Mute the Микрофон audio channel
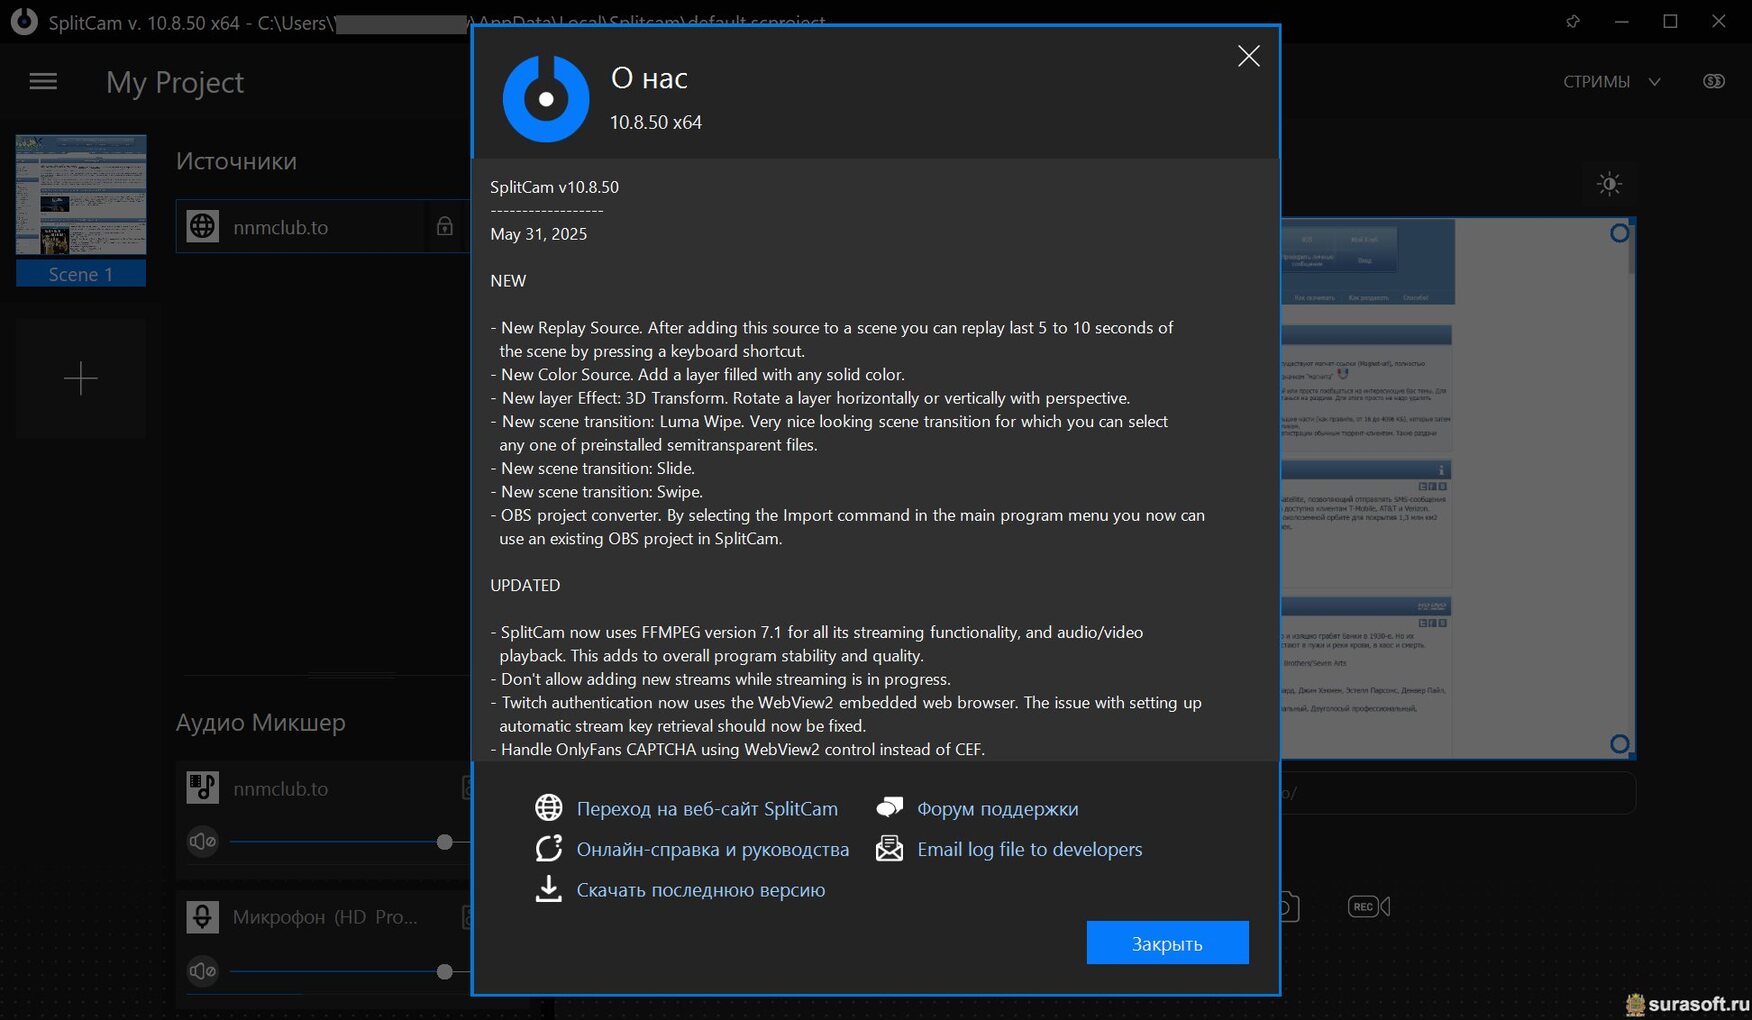Image resolution: width=1752 pixels, height=1020 pixels. pyautogui.click(x=203, y=971)
